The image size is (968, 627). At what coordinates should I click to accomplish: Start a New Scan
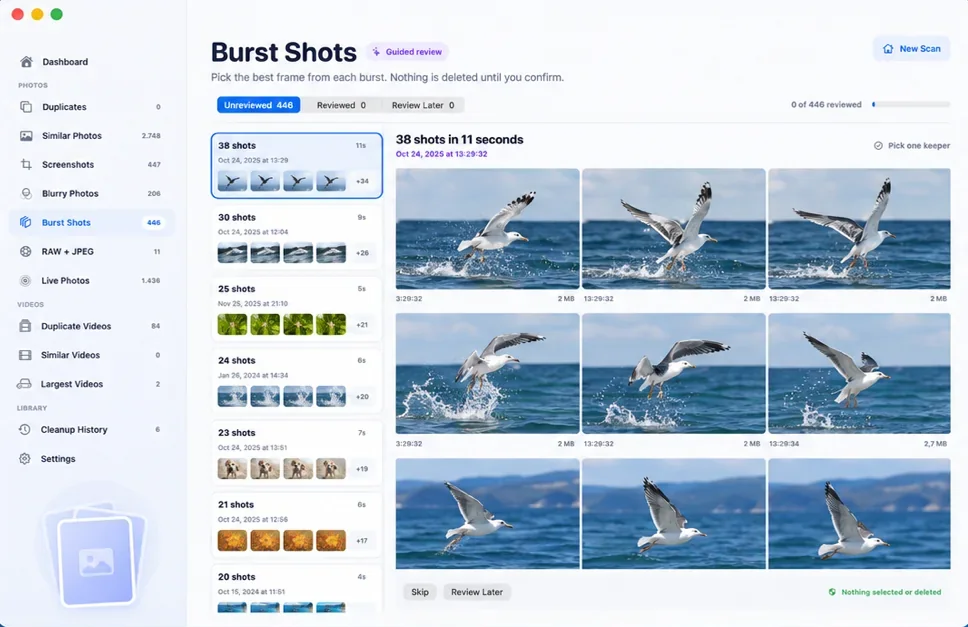coord(911,49)
